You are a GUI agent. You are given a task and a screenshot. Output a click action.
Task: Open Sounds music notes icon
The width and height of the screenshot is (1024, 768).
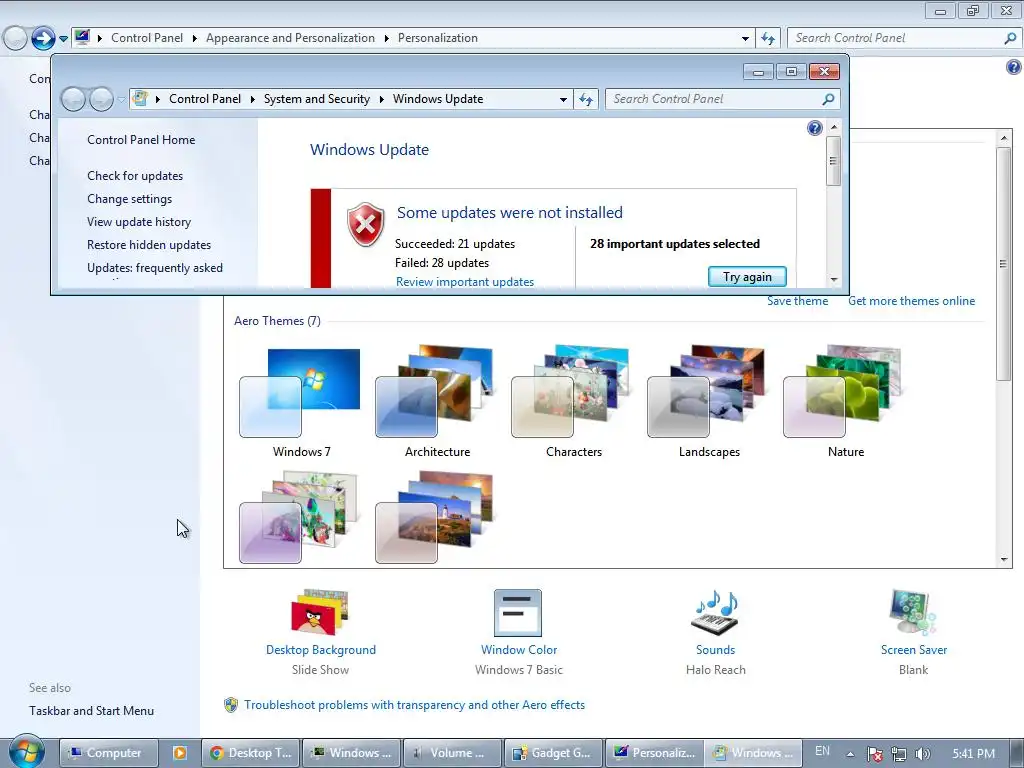click(x=714, y=613)
